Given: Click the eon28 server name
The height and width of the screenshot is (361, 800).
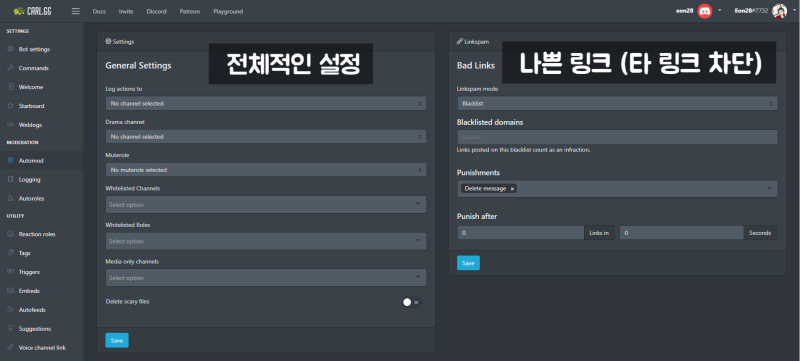Looking at the screenshot, I should [684, 11].
